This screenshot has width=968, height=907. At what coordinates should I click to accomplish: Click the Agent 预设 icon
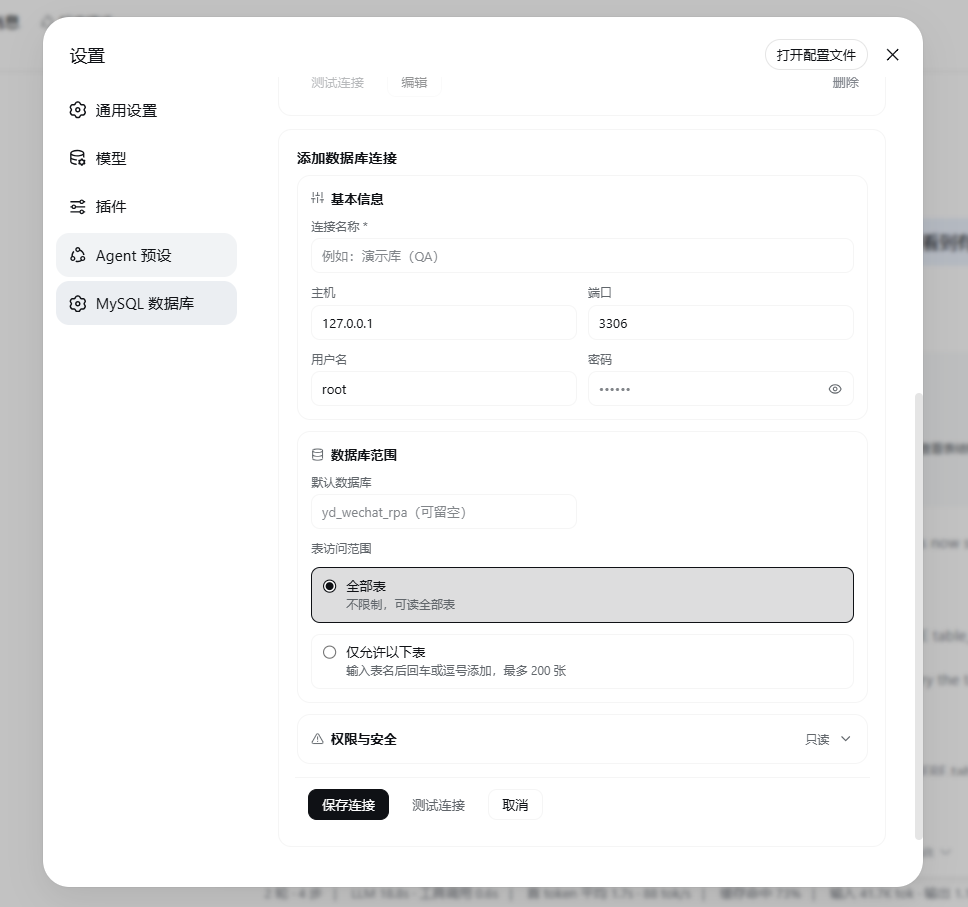point(78,255)
